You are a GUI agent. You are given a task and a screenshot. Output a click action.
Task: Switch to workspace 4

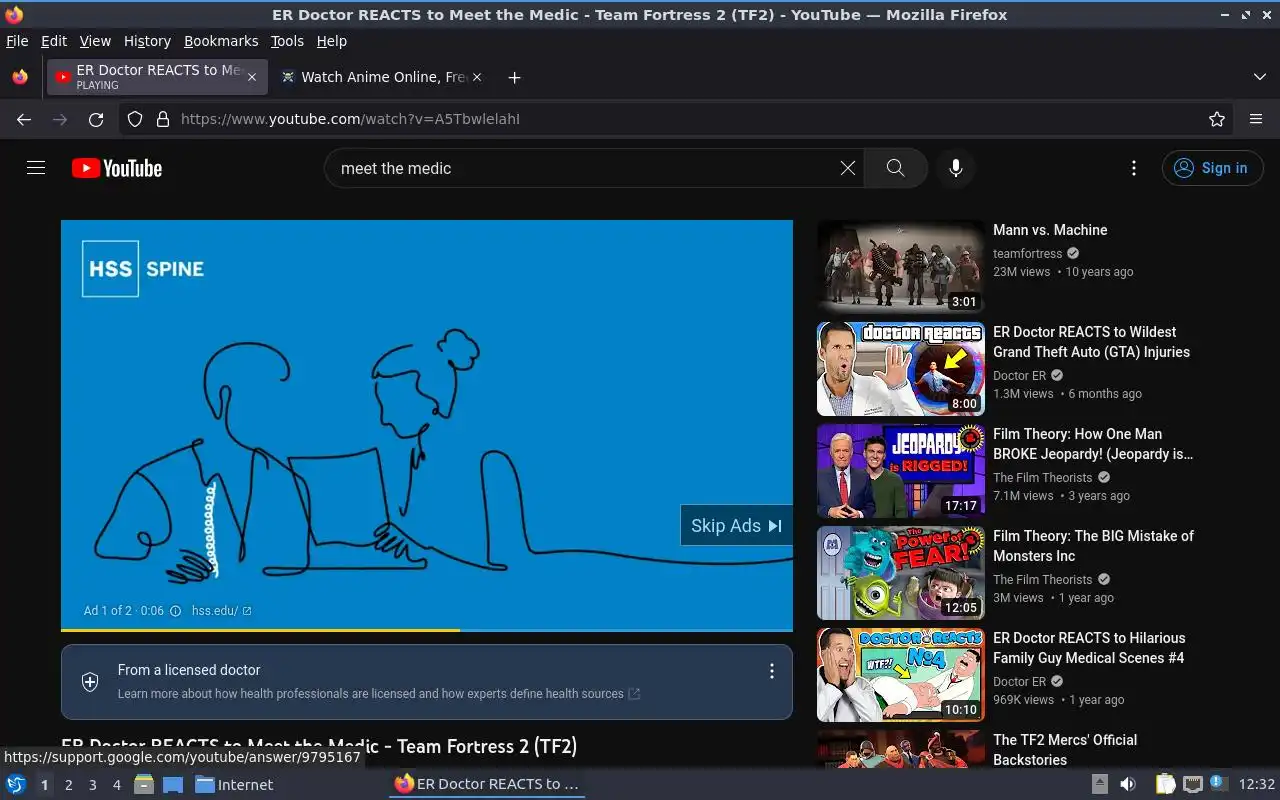(x=117, y=785)
